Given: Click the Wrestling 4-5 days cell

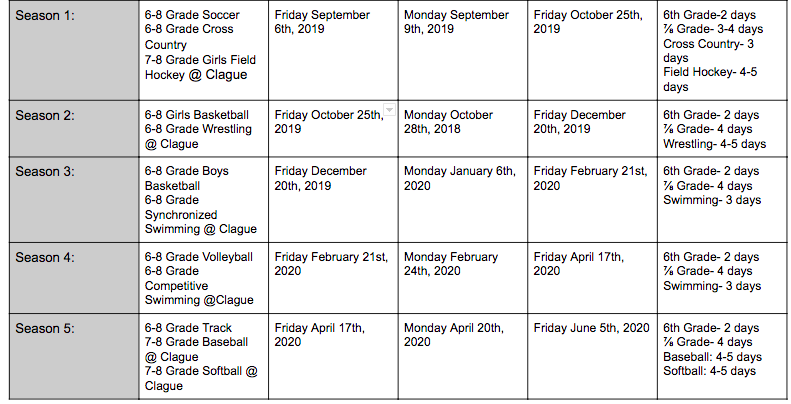Looking at the screenshot, I should pos(722,129).
